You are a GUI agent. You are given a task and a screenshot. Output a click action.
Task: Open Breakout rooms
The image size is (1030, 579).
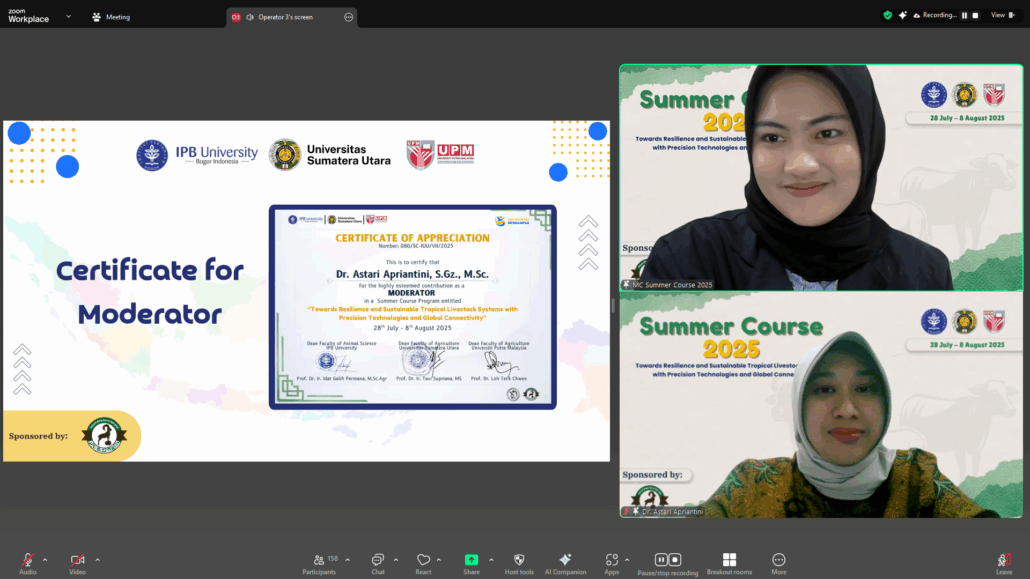[729, 560]
